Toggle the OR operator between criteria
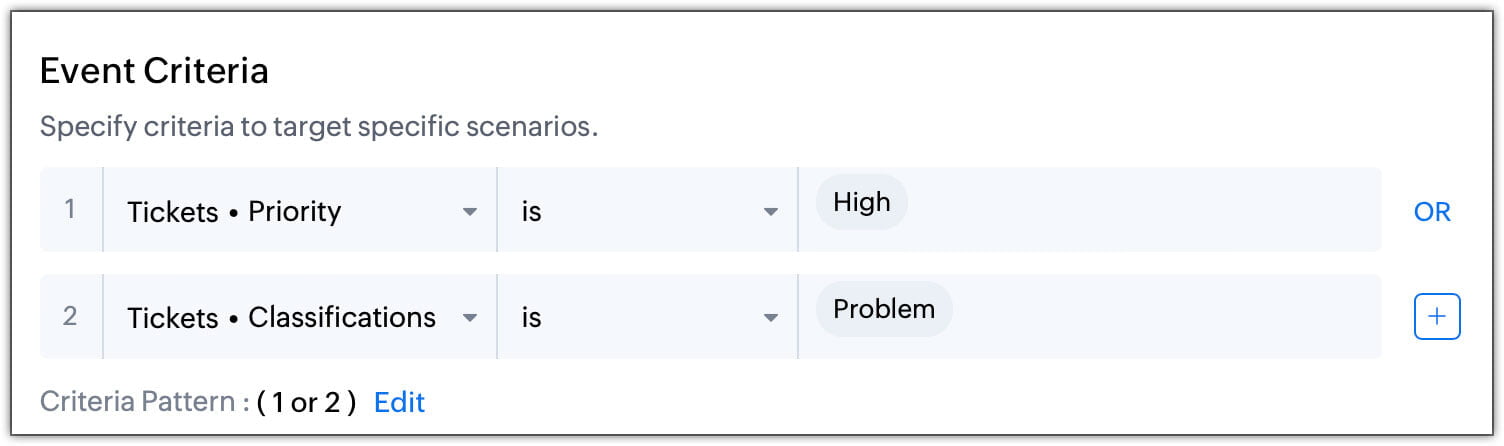1504x446 pixels. pyautogui.click(x=1432, y=212)
